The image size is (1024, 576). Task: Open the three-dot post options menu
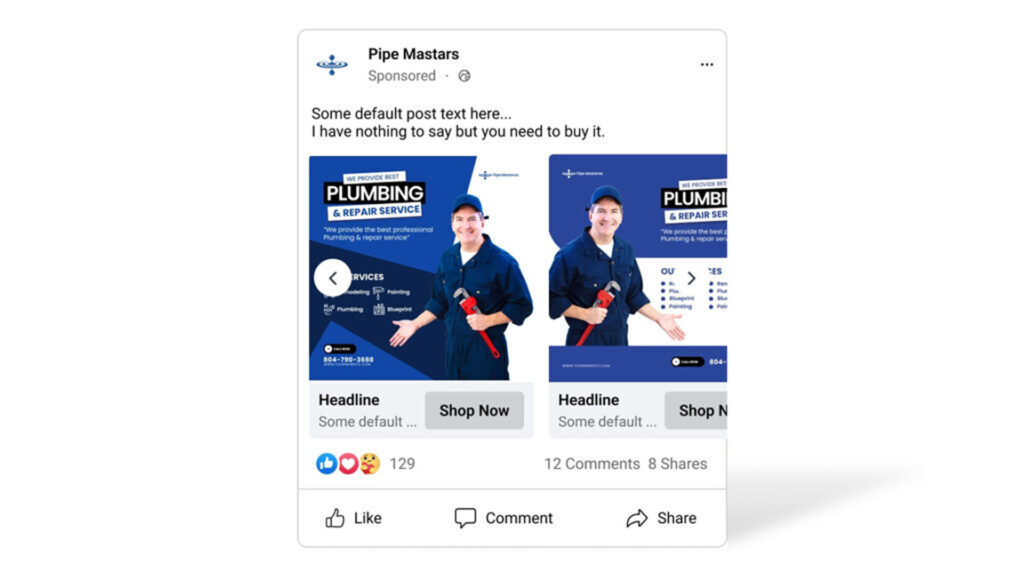coord(707,65)
